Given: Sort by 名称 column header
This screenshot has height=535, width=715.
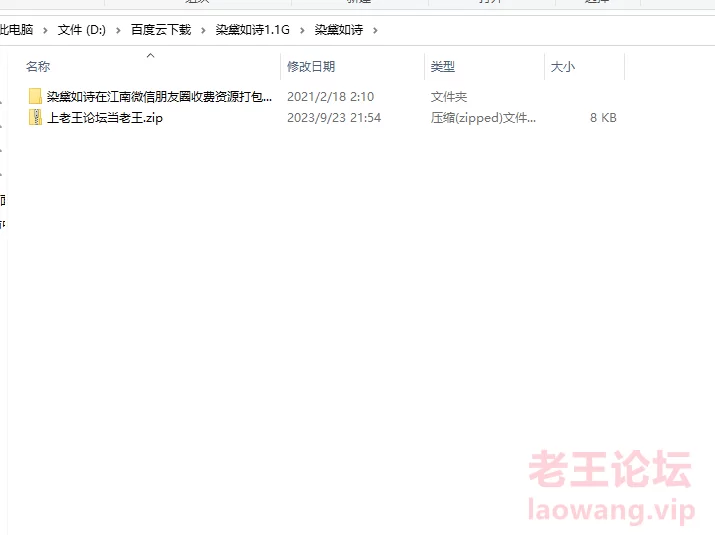Looking at the screenshot, I should tap(38, 67).
